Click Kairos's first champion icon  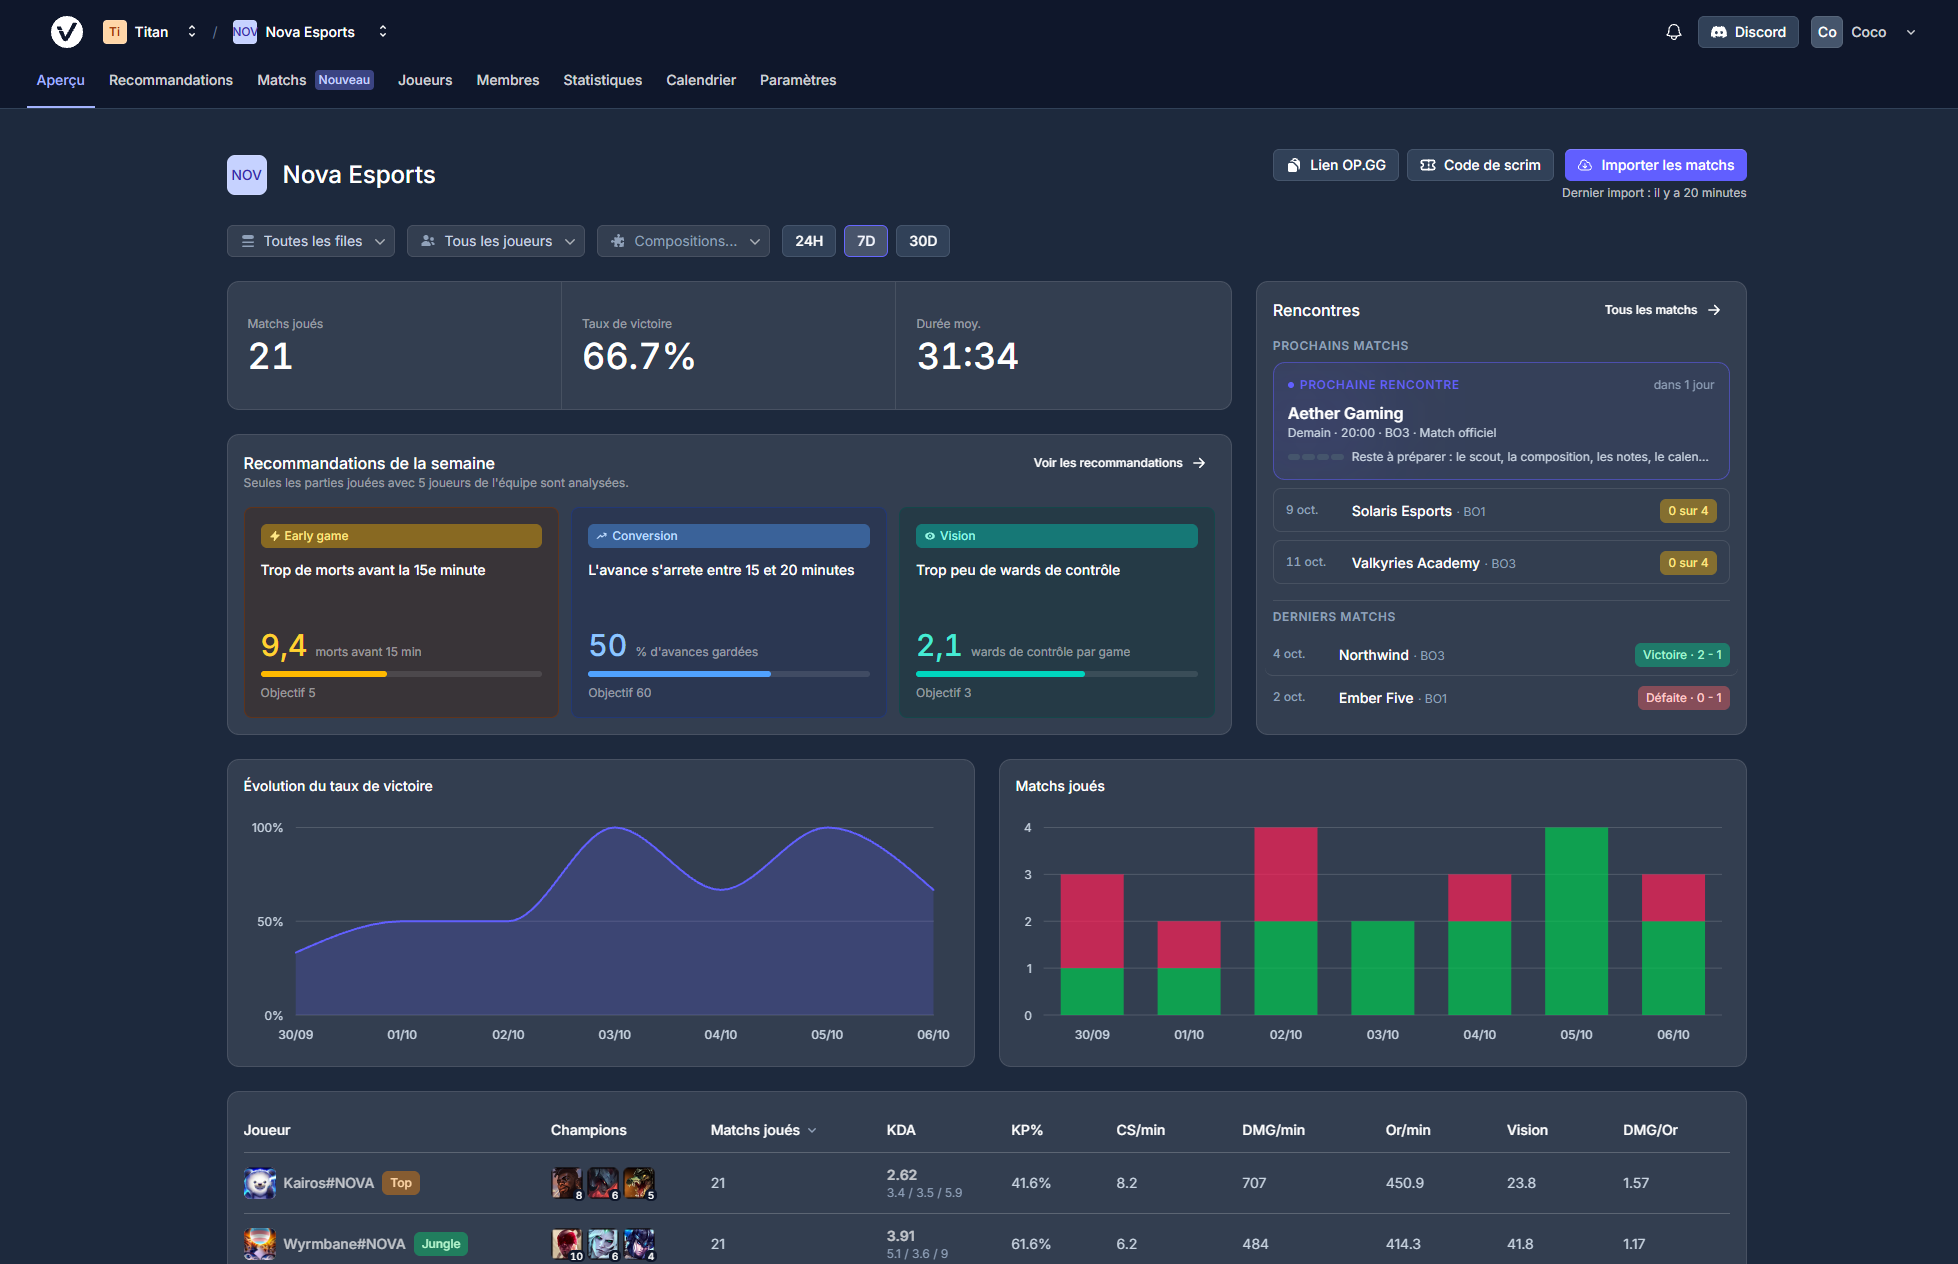[567, 1183]
